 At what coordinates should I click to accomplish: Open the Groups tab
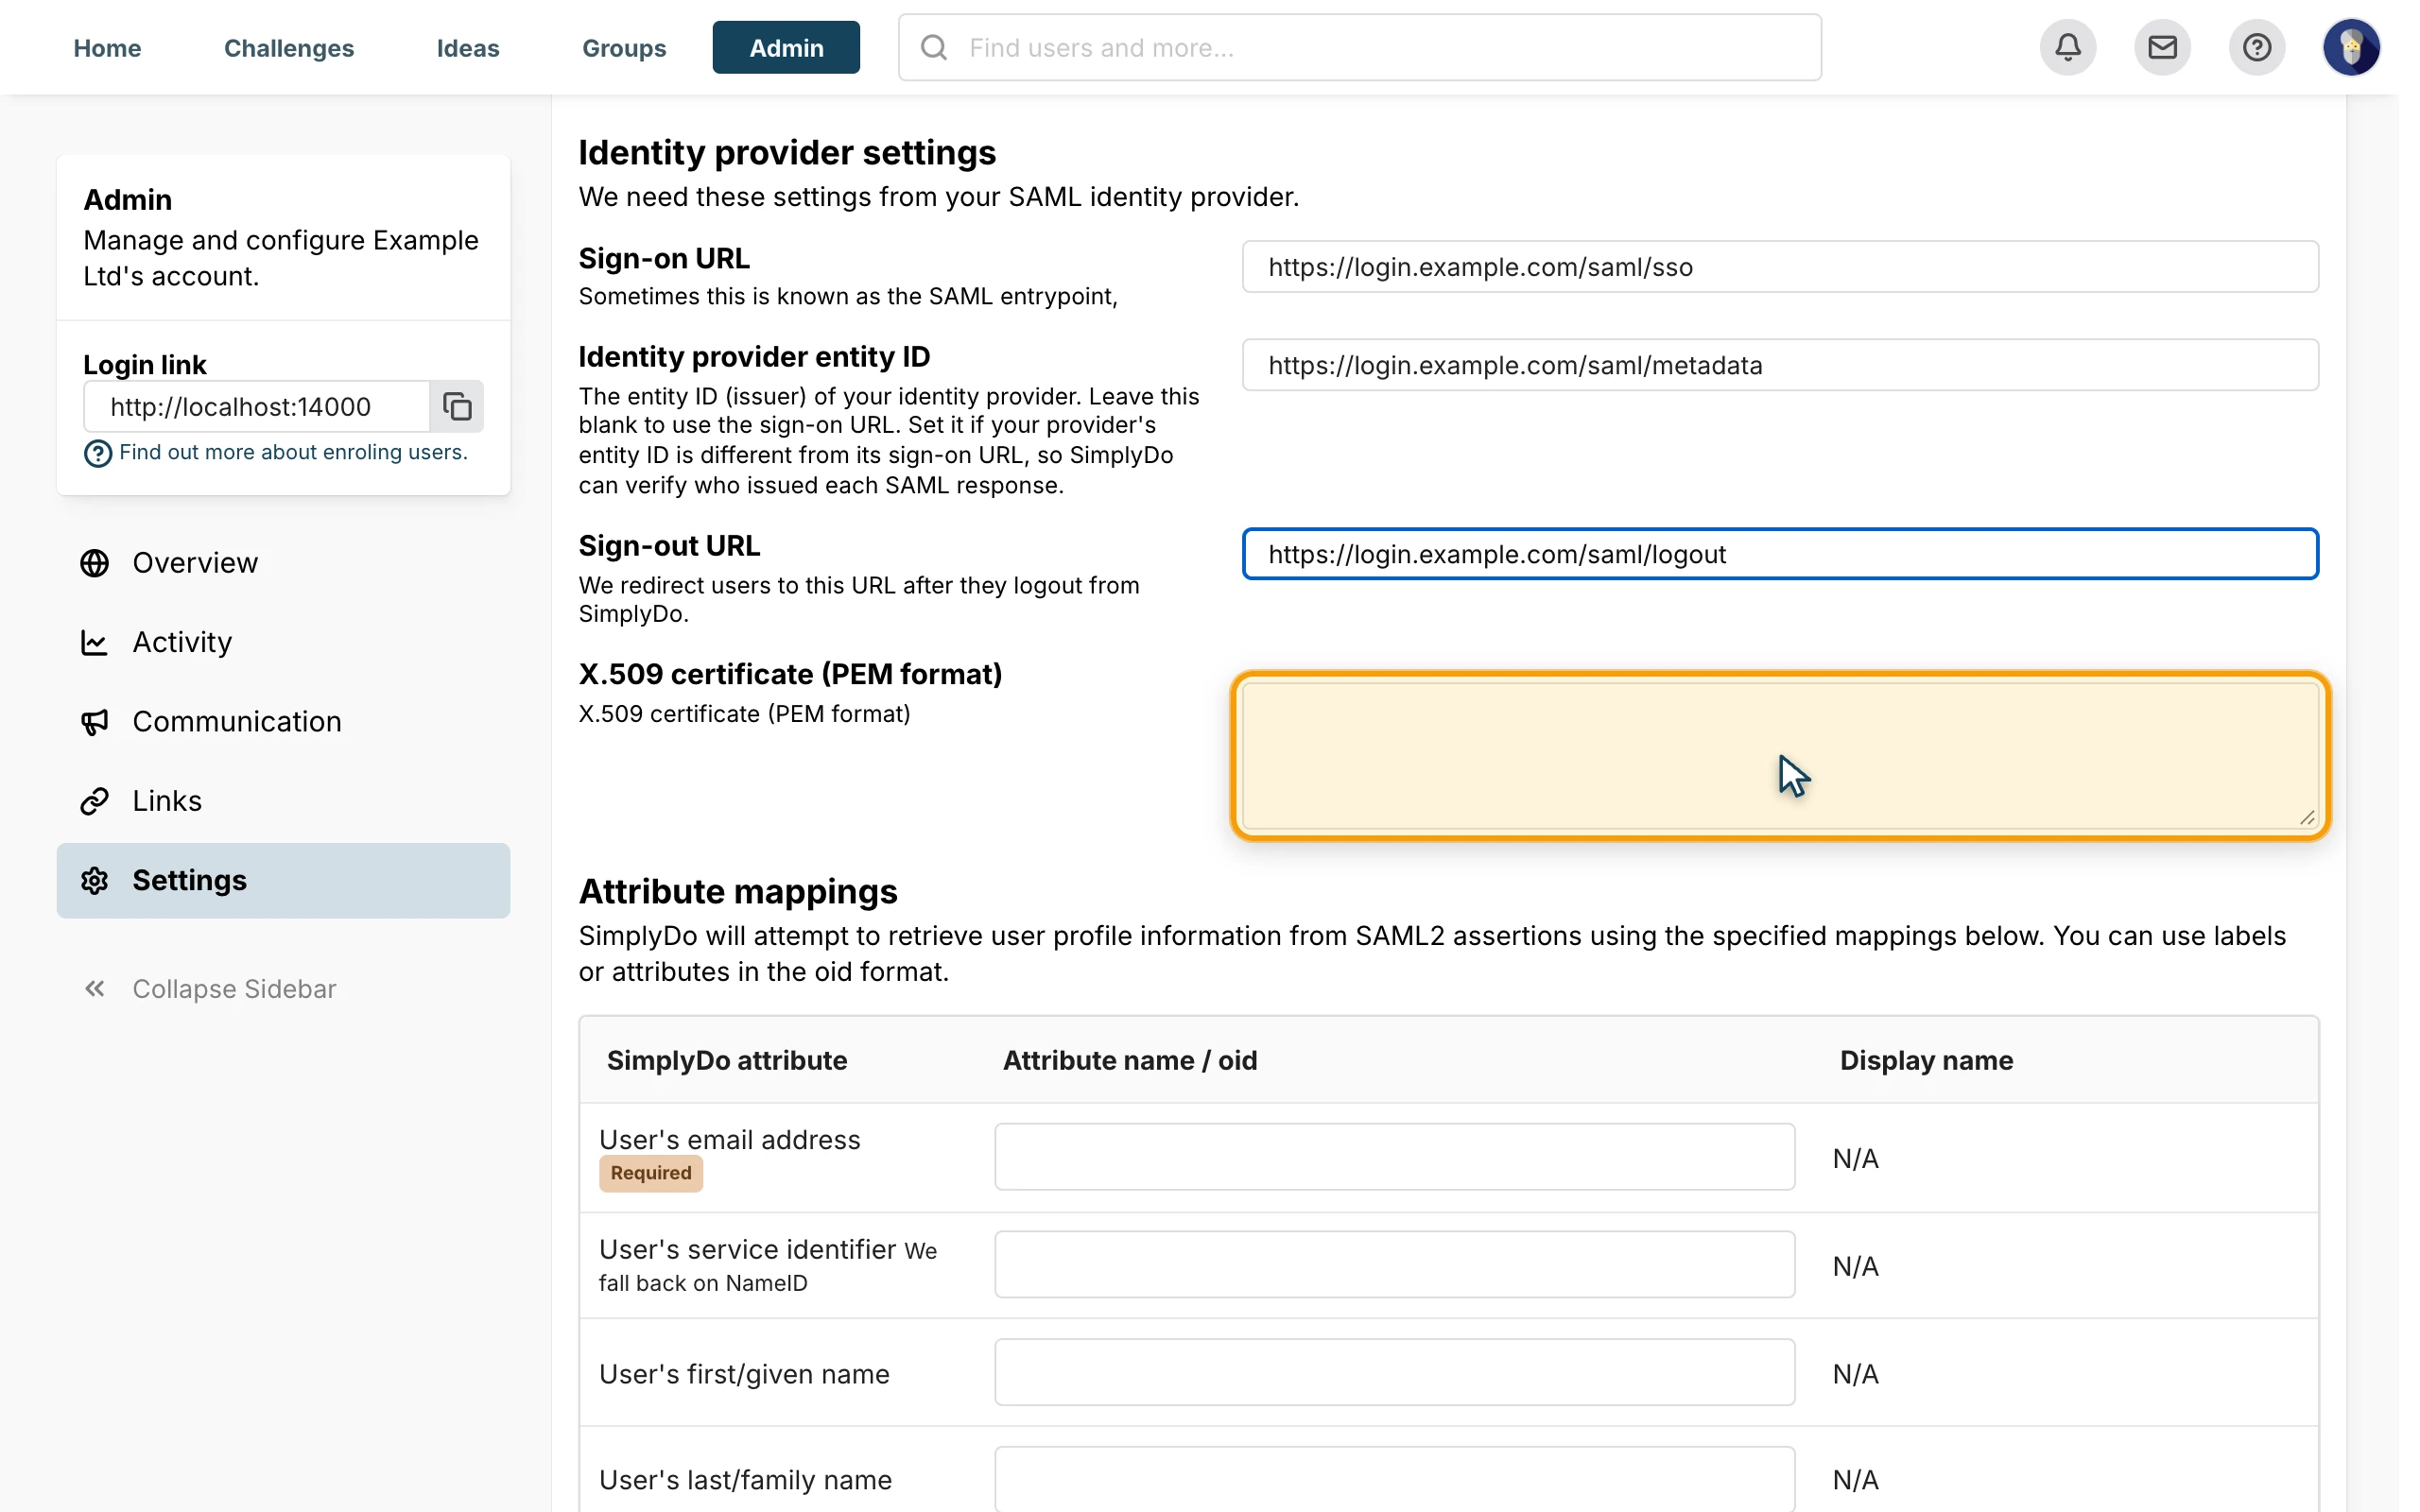tap(624, 47)
